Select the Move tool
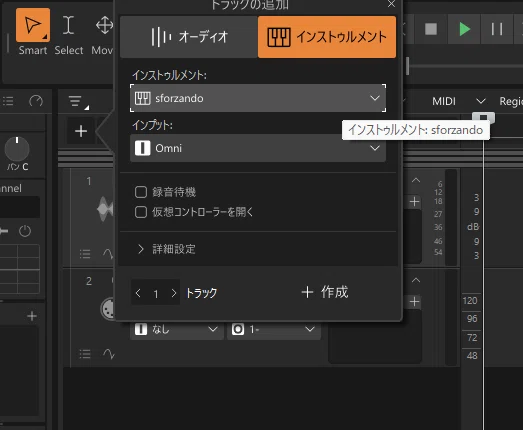 [104, 25]
